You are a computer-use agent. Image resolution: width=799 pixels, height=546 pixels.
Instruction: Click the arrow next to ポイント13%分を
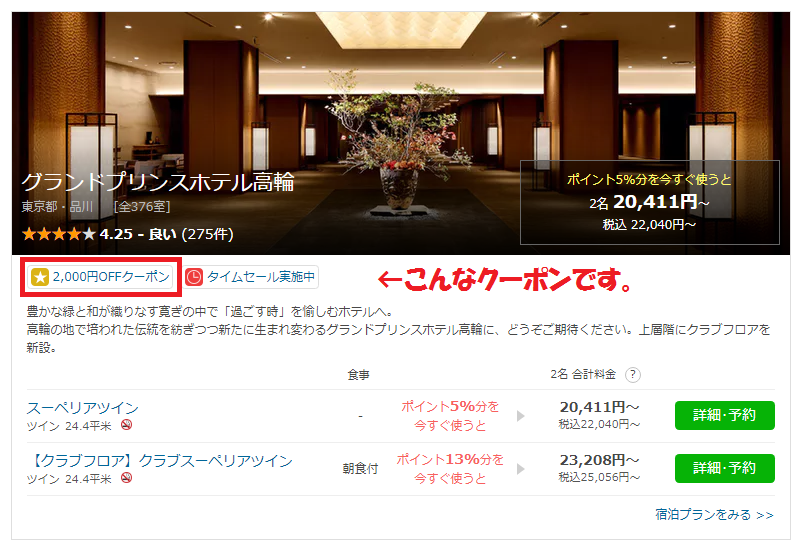(x=520, y=469)
